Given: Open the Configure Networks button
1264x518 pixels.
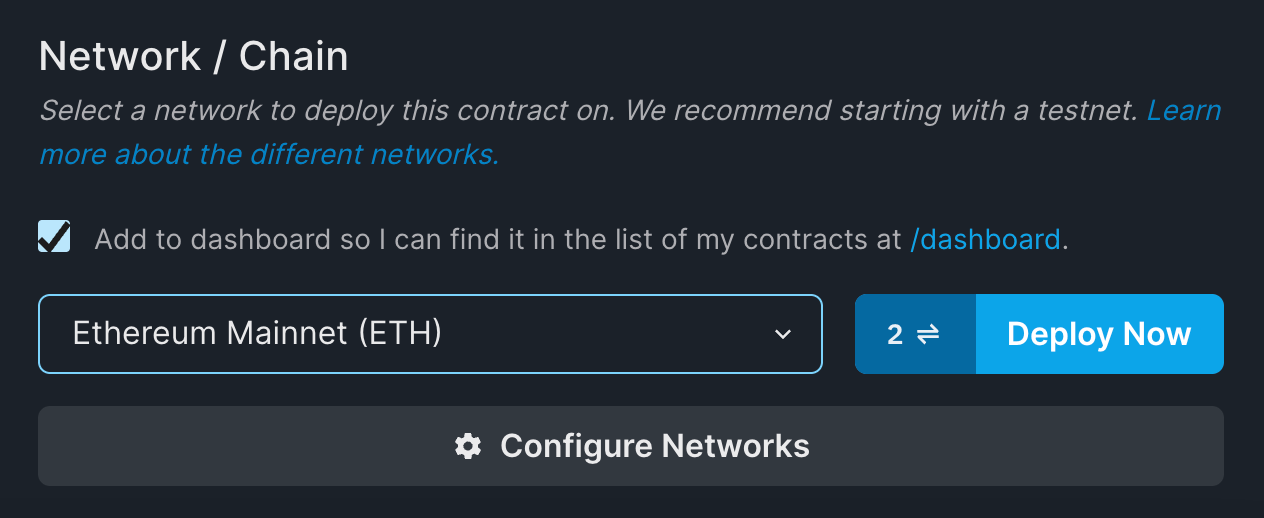Looking at the screenshot, I should 631,446.
